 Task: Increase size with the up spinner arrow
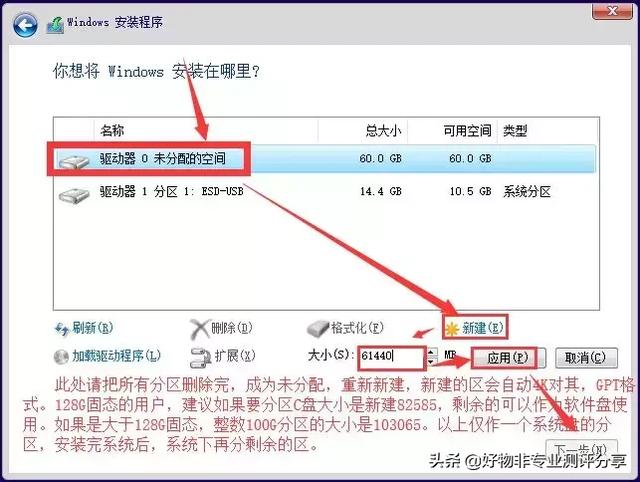tap(431, 352)
